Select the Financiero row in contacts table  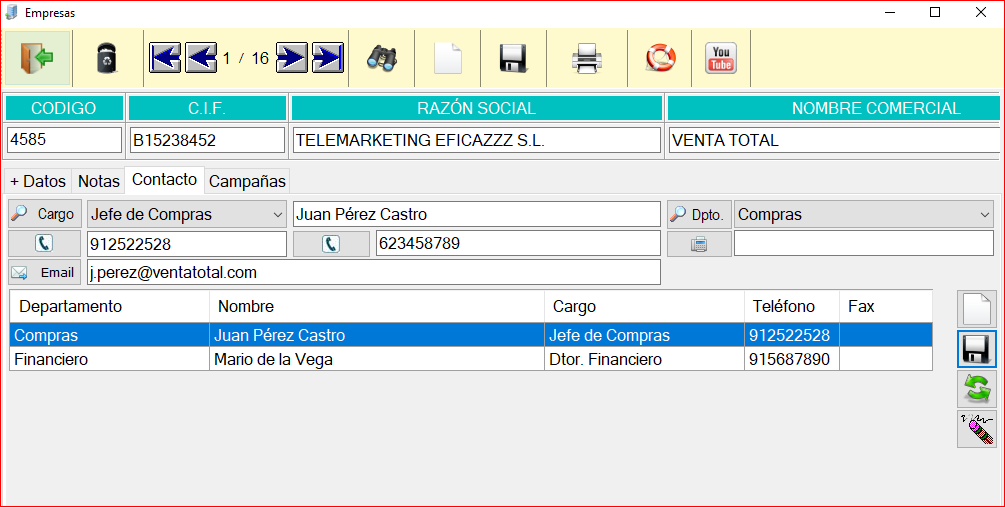(x=471, y=359)
